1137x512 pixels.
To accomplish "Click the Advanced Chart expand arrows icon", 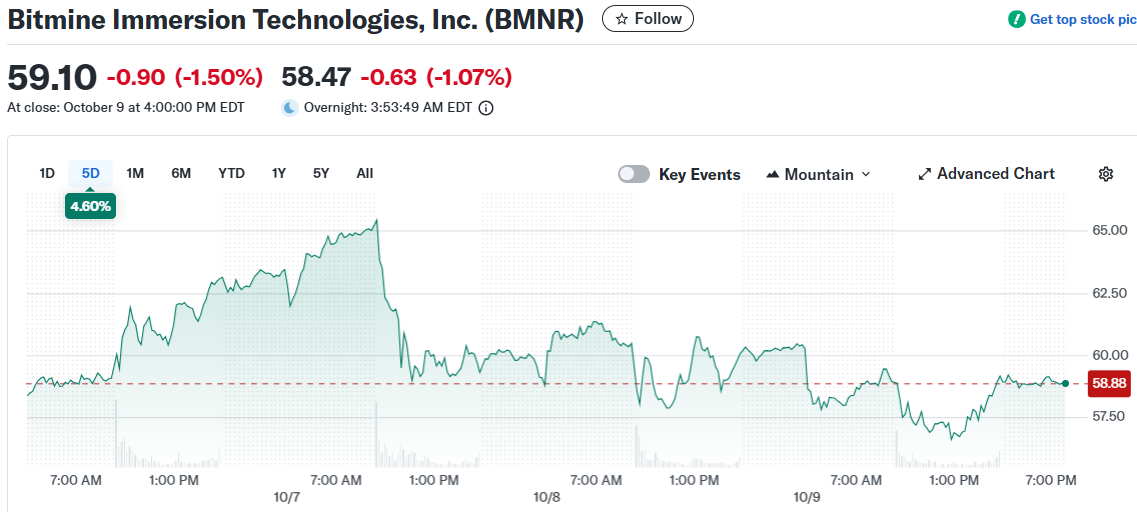I will 924,174.
